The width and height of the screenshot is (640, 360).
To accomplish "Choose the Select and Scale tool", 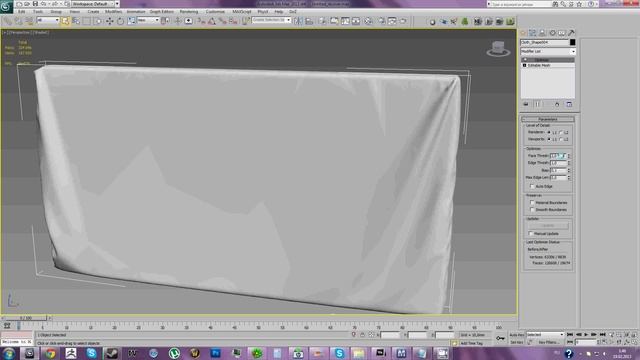I will point(131,21).
